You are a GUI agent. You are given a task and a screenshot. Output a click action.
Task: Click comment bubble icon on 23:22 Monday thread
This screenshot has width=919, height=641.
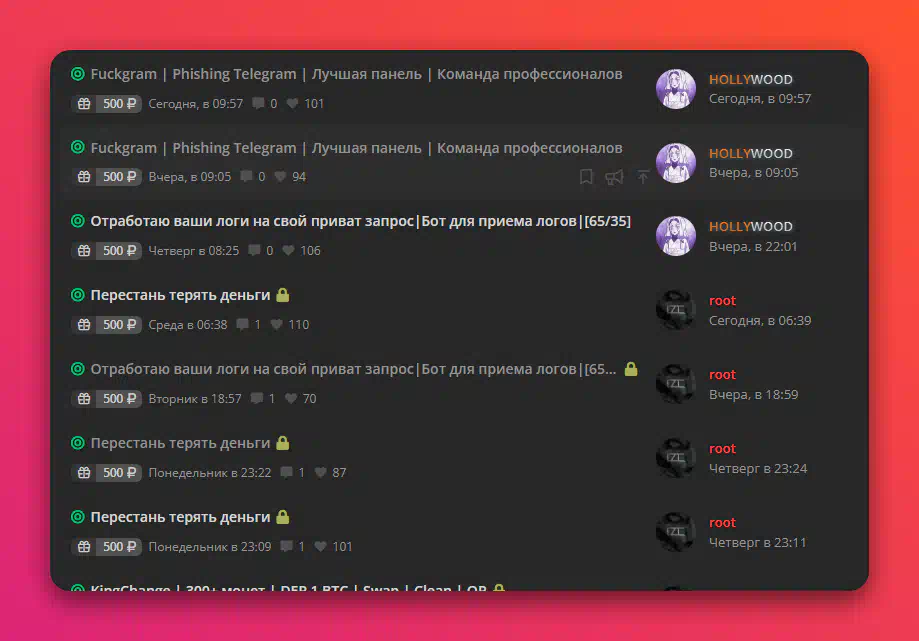(x=287, y=472)
